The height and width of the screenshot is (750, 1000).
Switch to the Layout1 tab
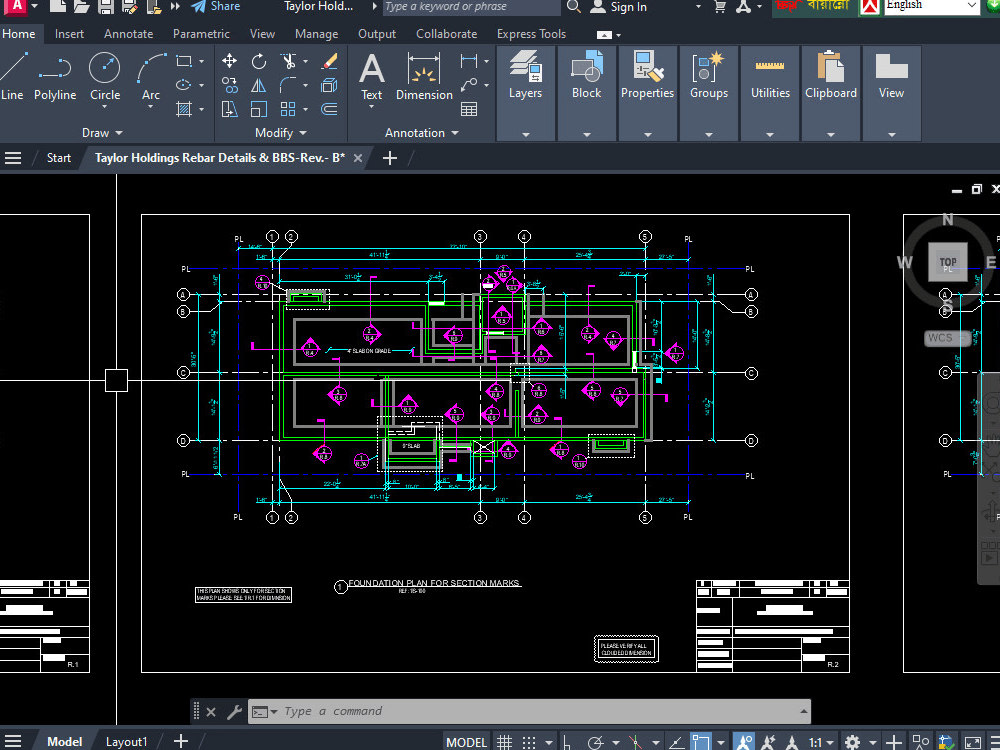(126, 741)
